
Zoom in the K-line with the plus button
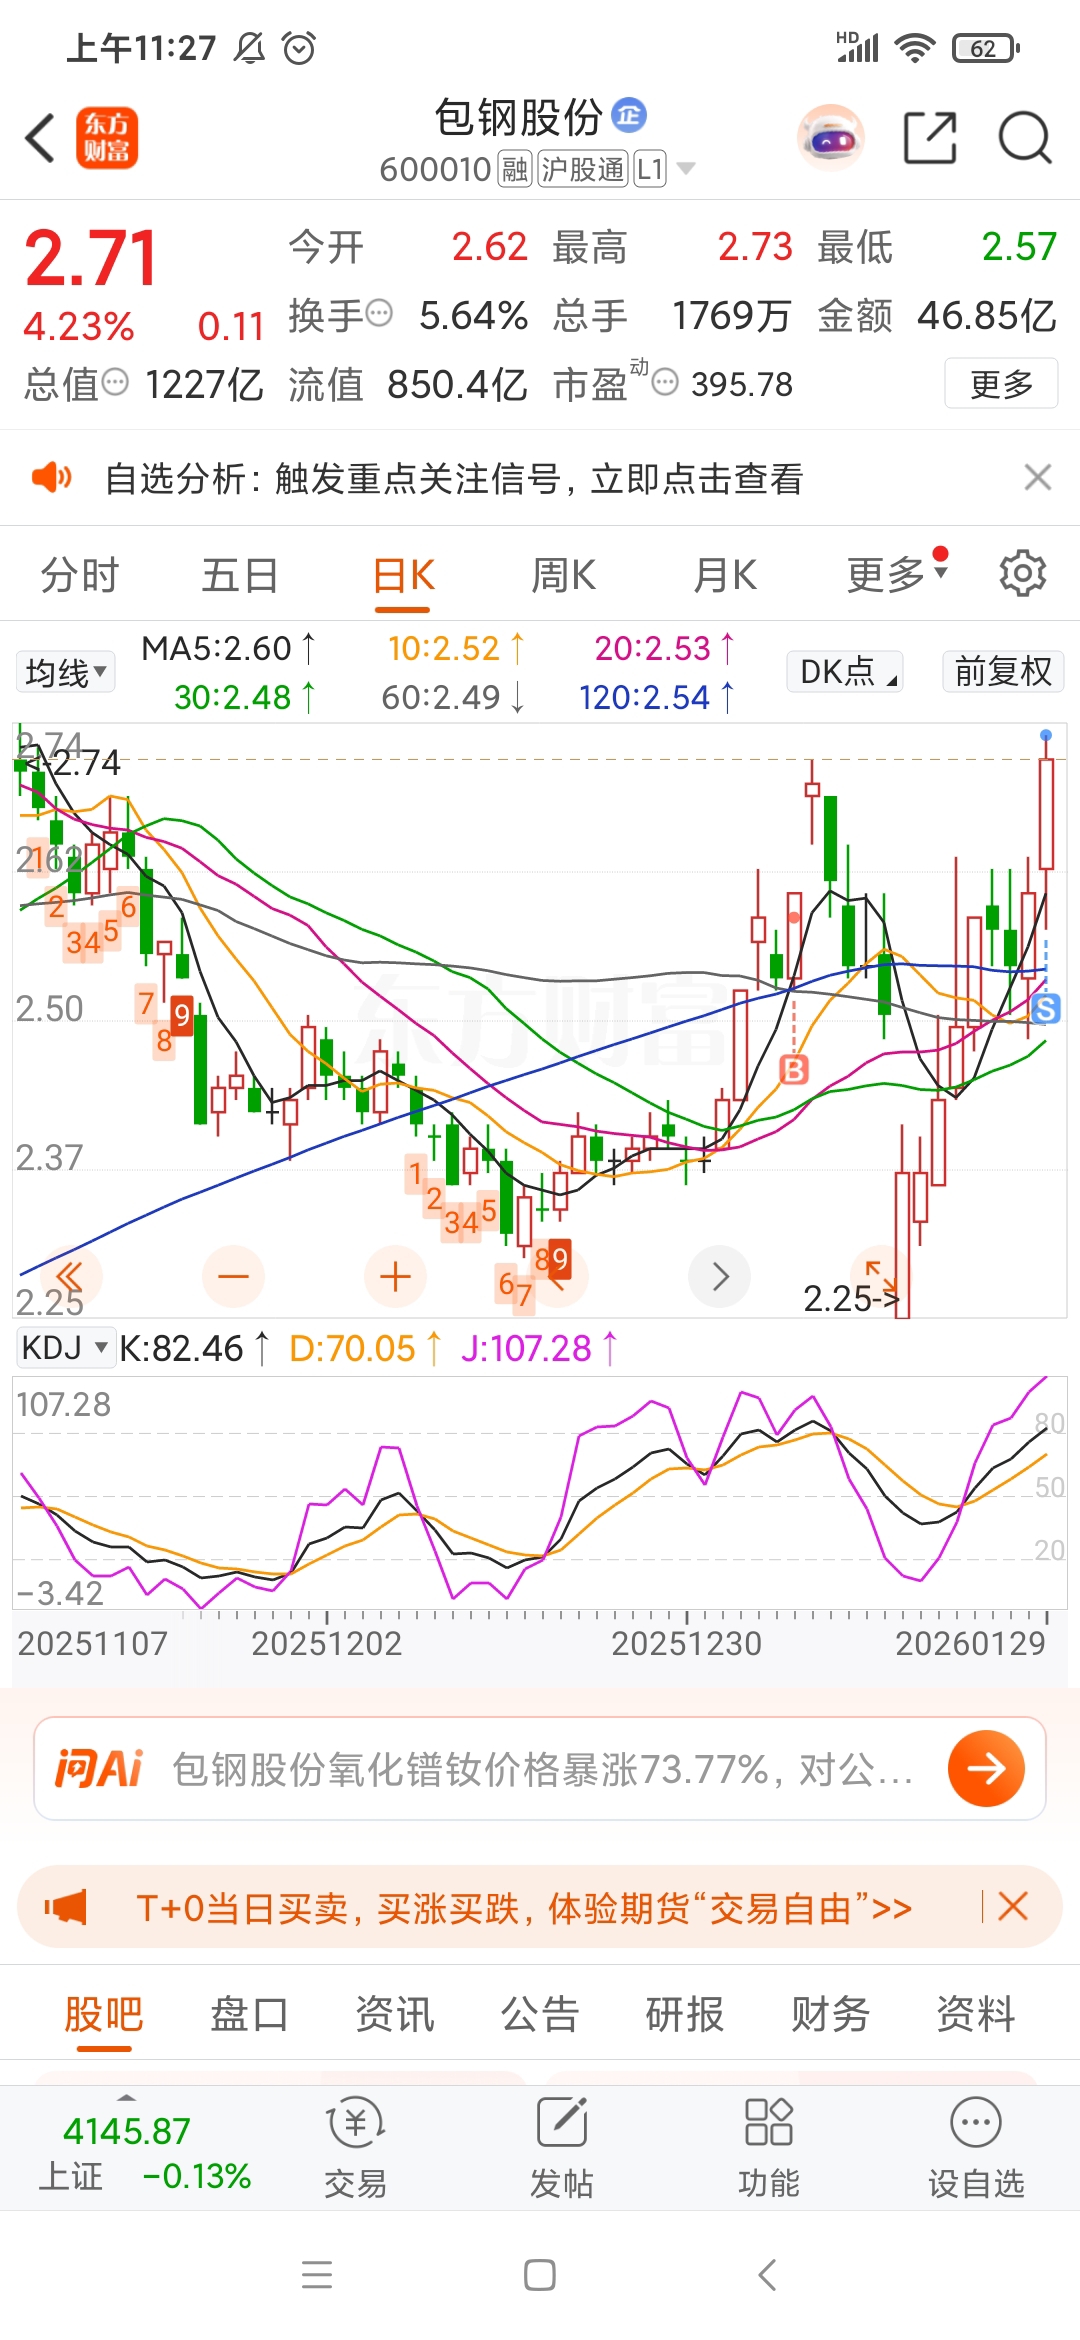[x=396, y=1276]
